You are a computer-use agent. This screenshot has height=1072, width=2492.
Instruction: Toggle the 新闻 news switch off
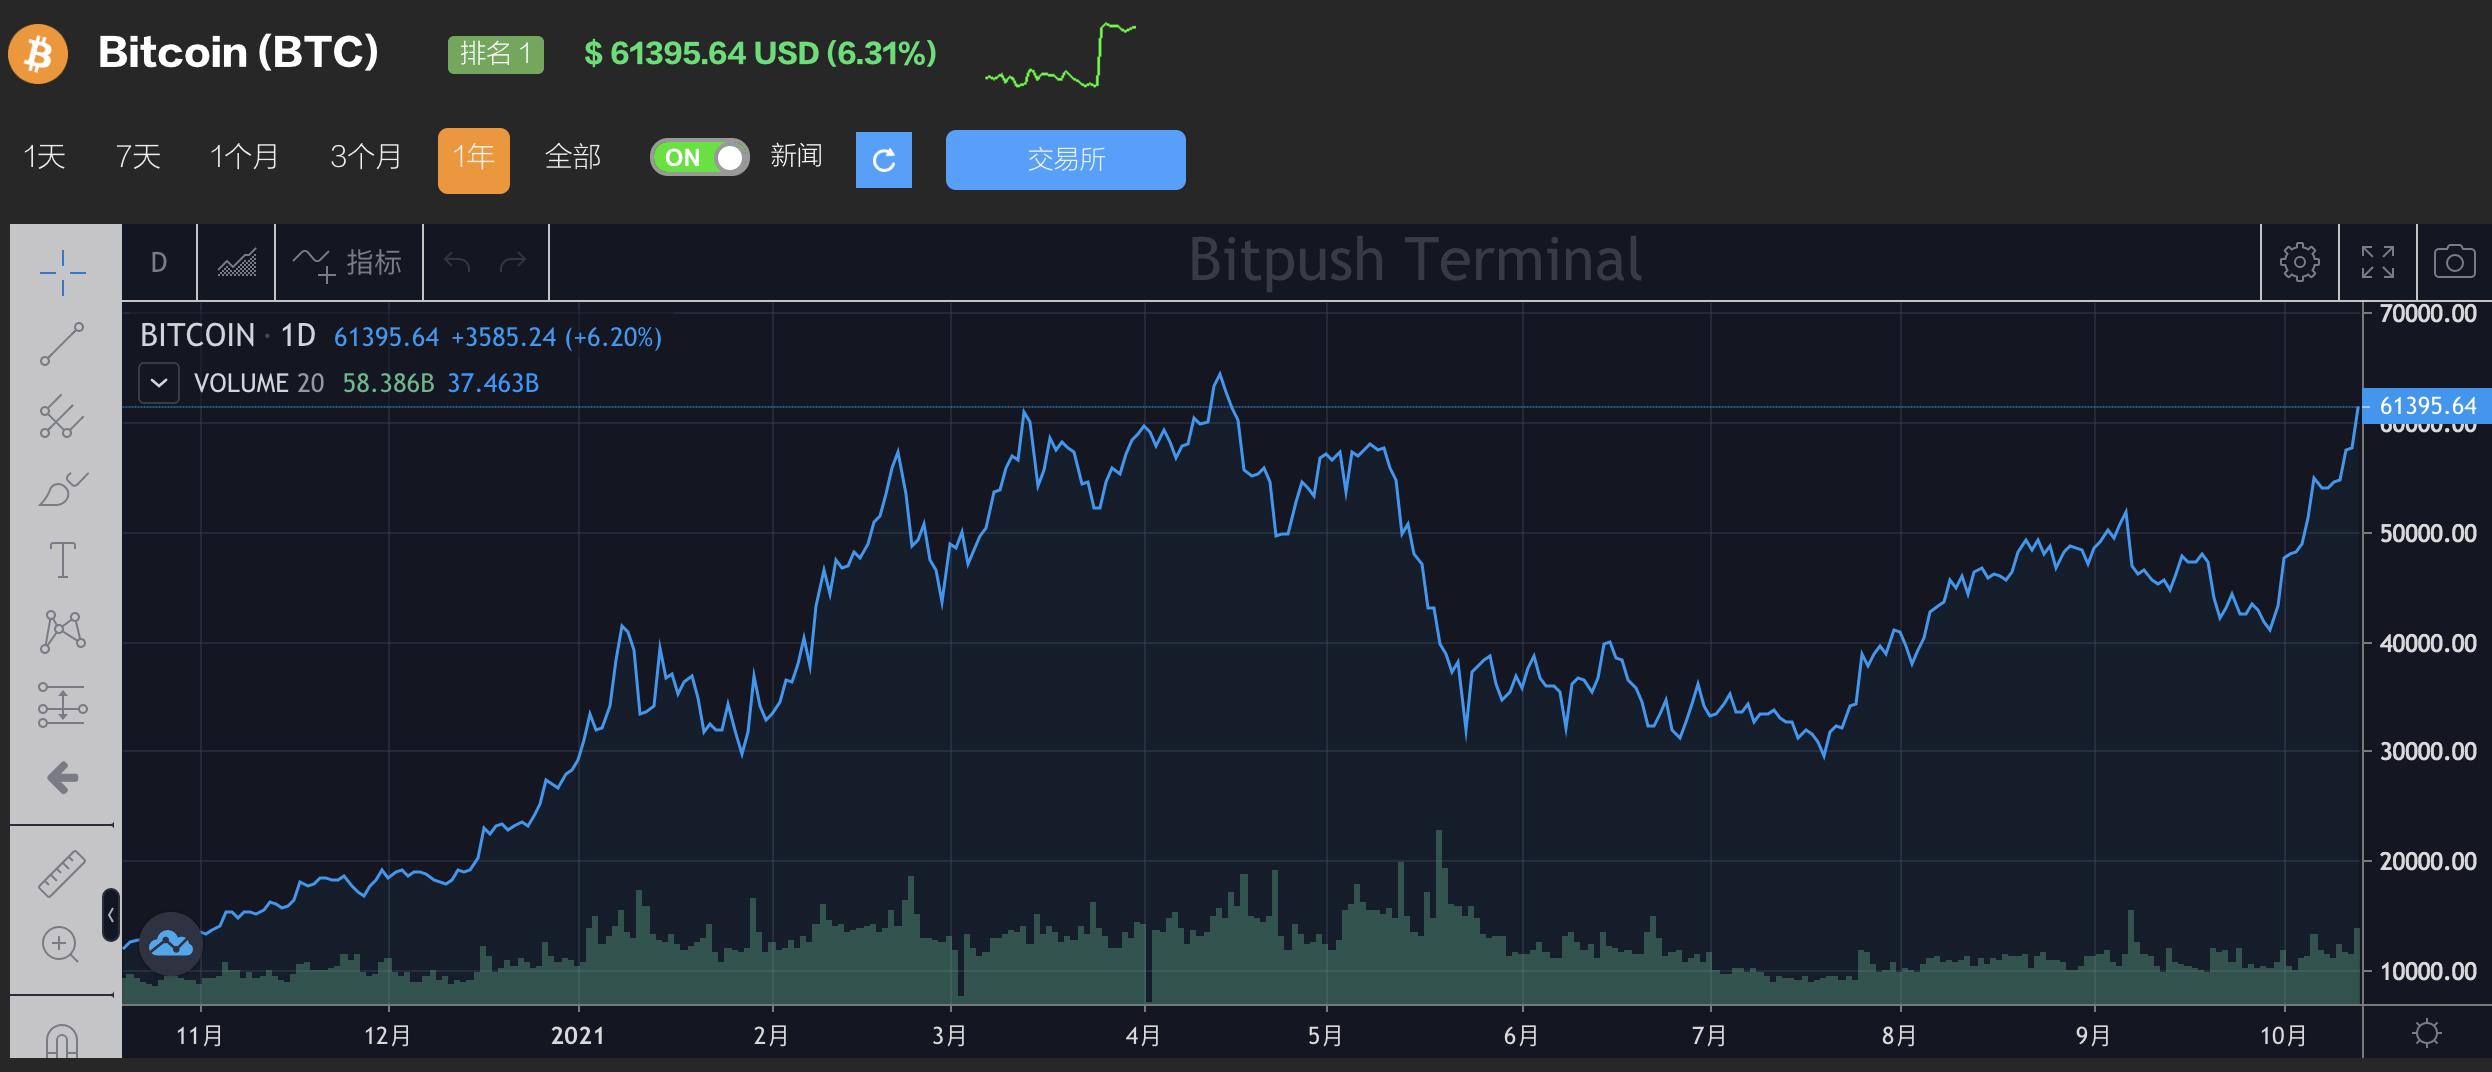point(699,157)
